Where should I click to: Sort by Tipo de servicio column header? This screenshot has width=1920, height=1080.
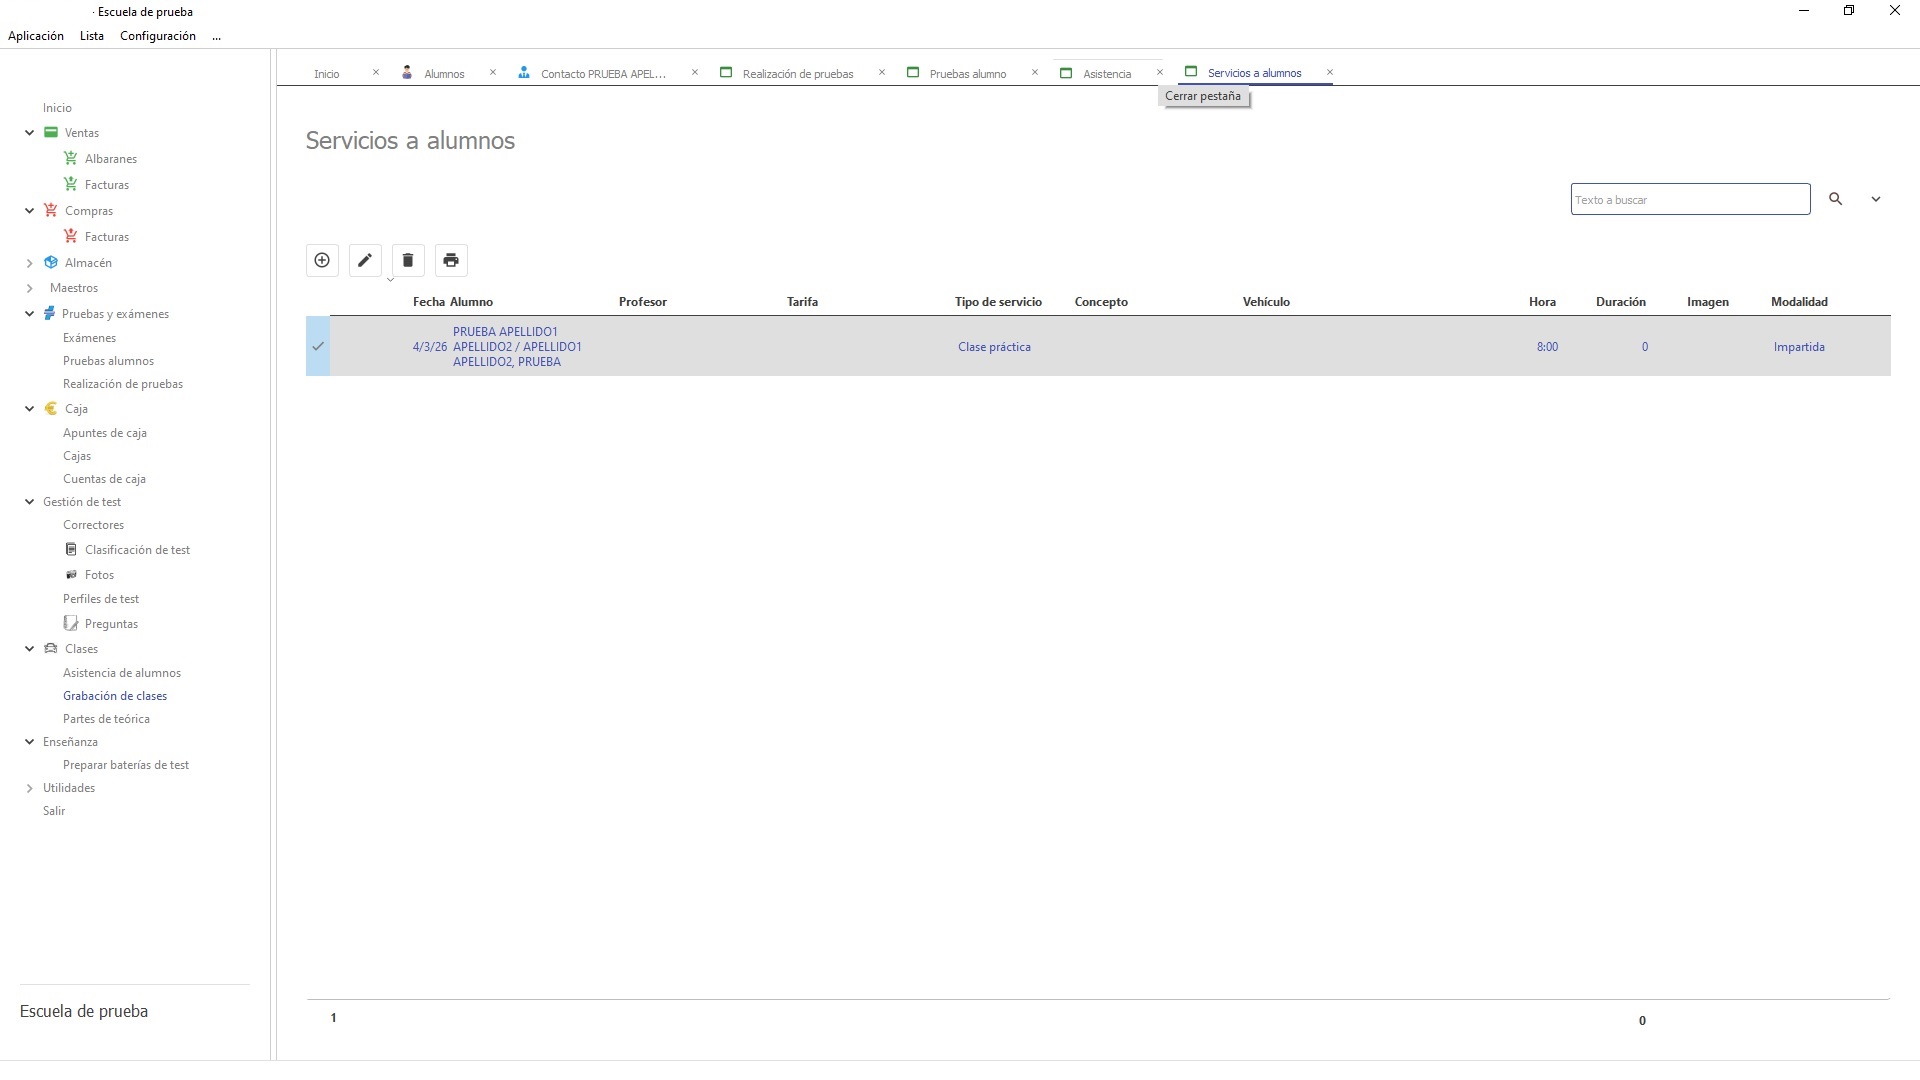tap(997, 302)
